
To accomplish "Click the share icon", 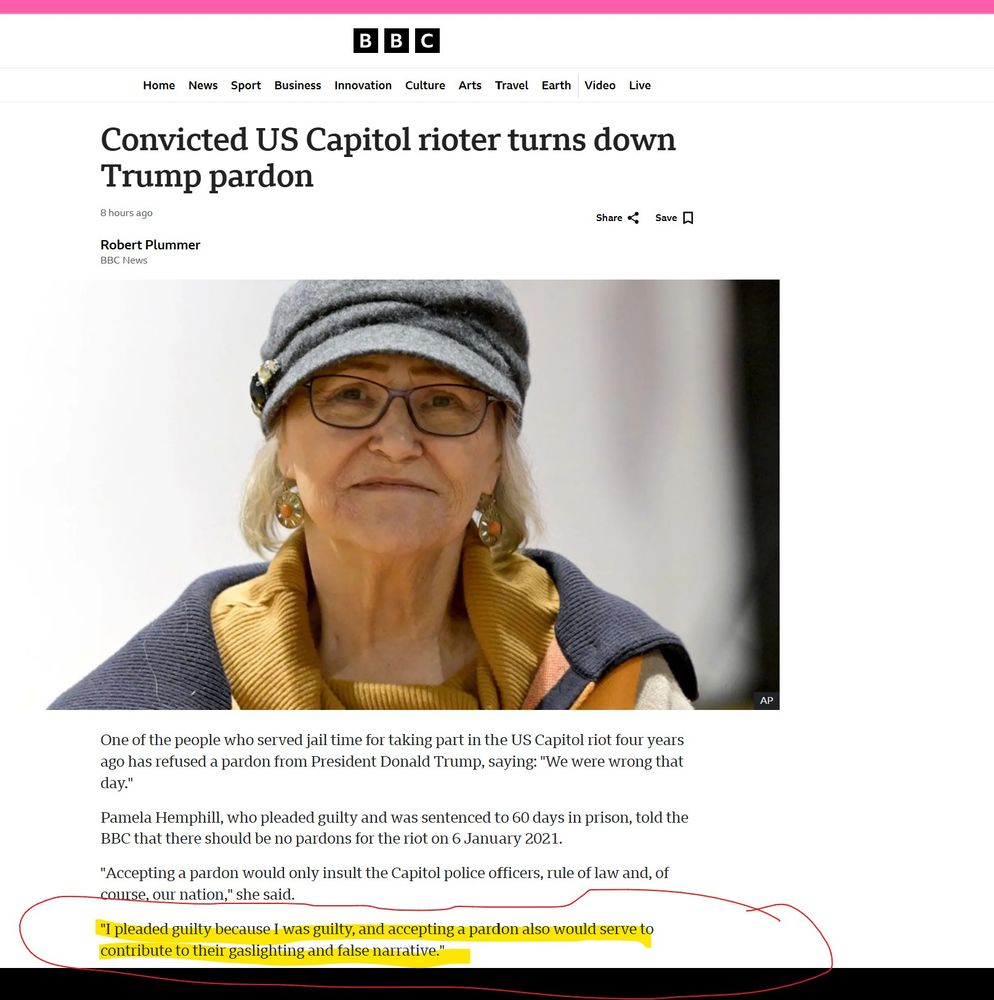I will pyautogui.click(x=633, y=218).
